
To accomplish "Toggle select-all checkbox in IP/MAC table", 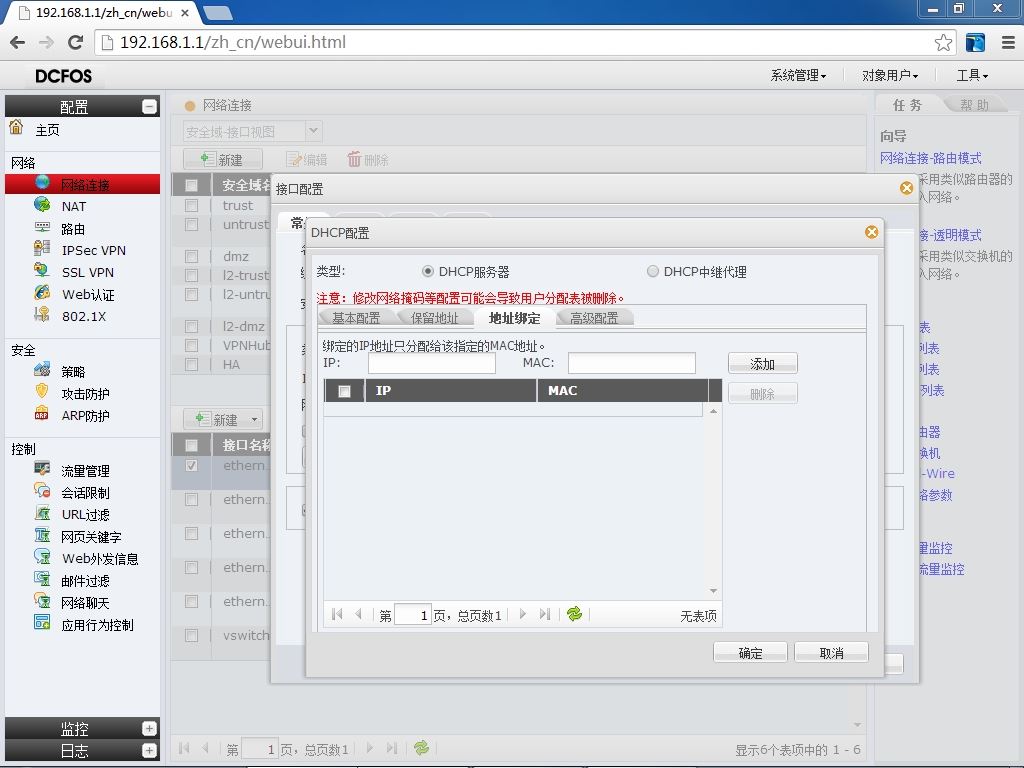I will click(x=344, y=391).
